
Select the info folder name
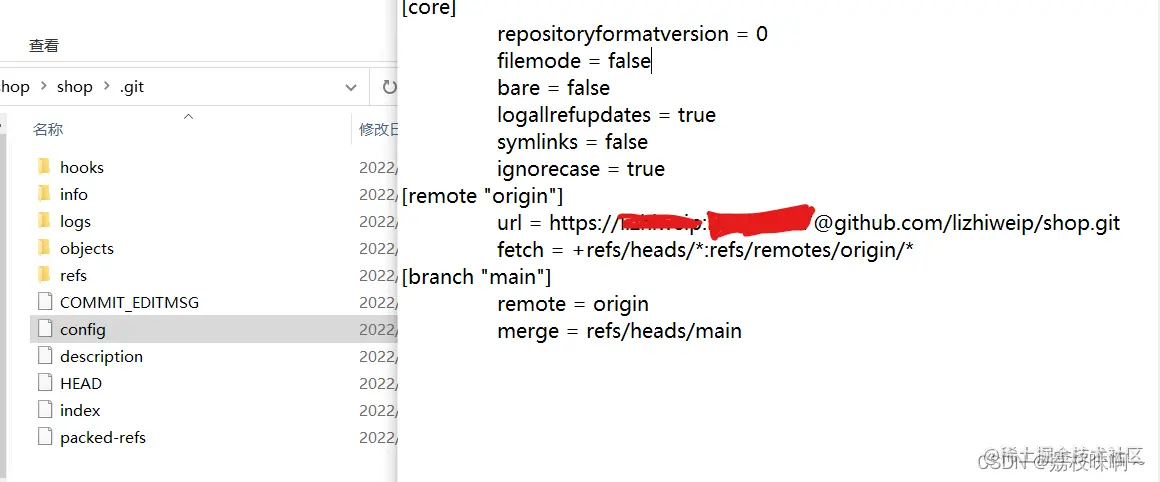[x=74, y=194]
